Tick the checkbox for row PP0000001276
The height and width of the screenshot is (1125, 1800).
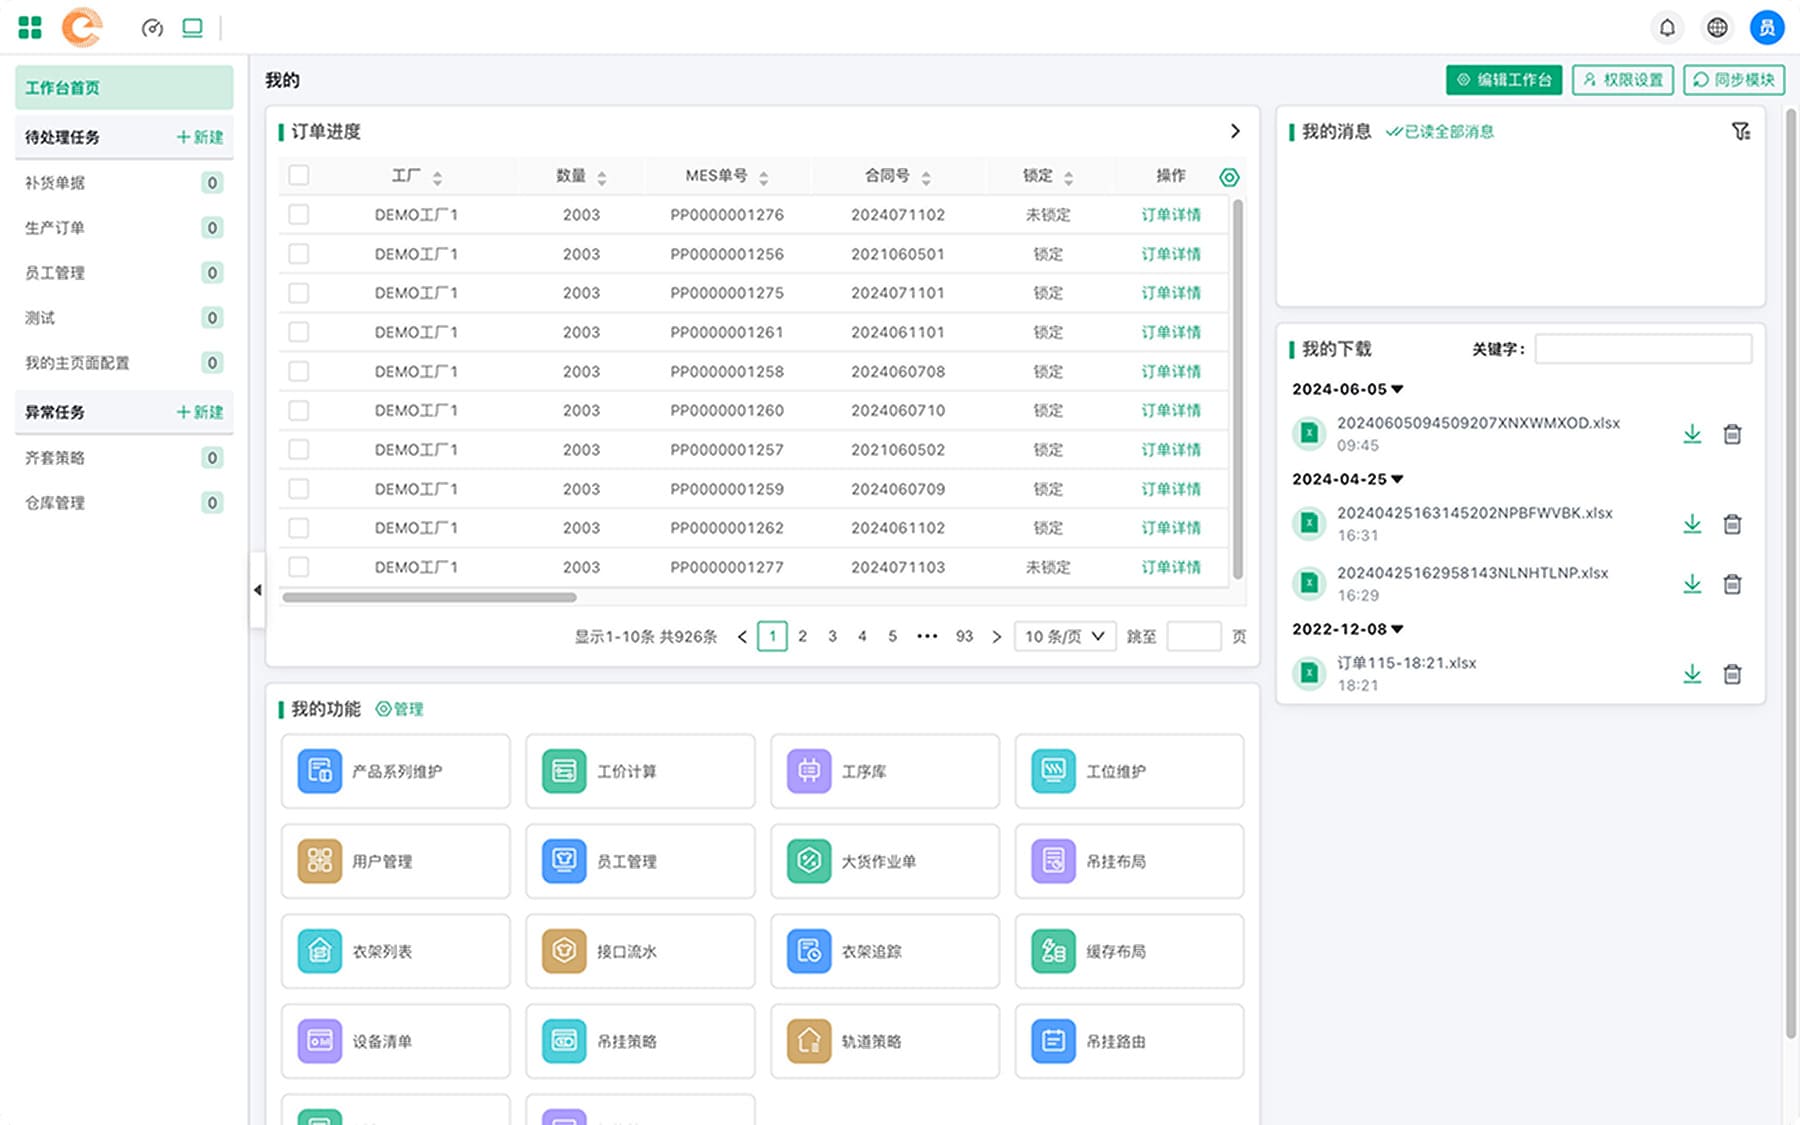point(298,215)
